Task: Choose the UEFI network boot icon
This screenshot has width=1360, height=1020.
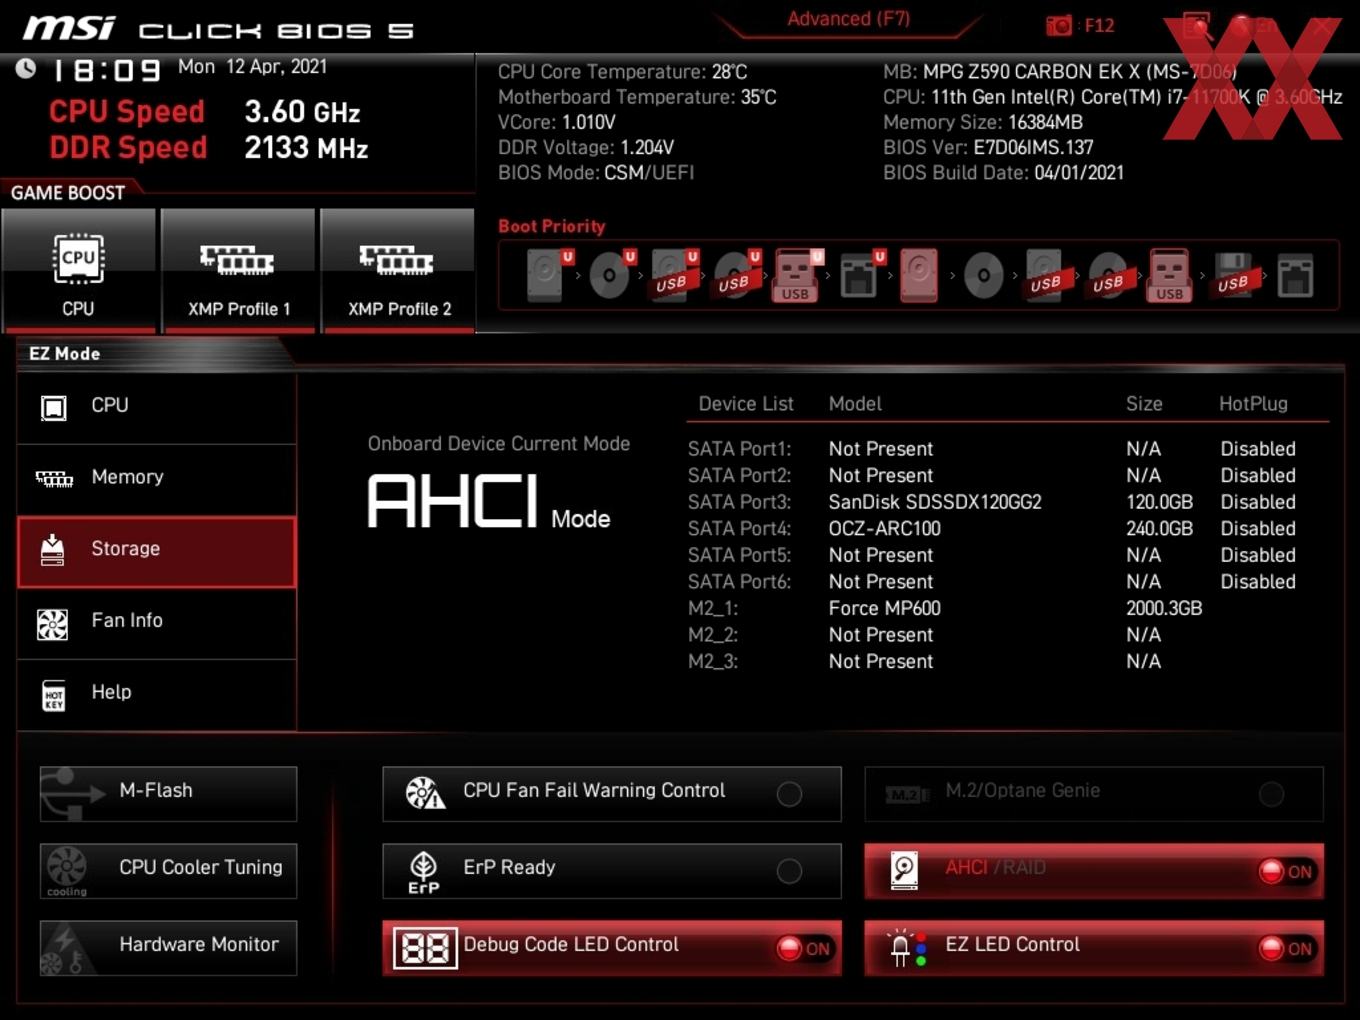Action: coord(861,275)
